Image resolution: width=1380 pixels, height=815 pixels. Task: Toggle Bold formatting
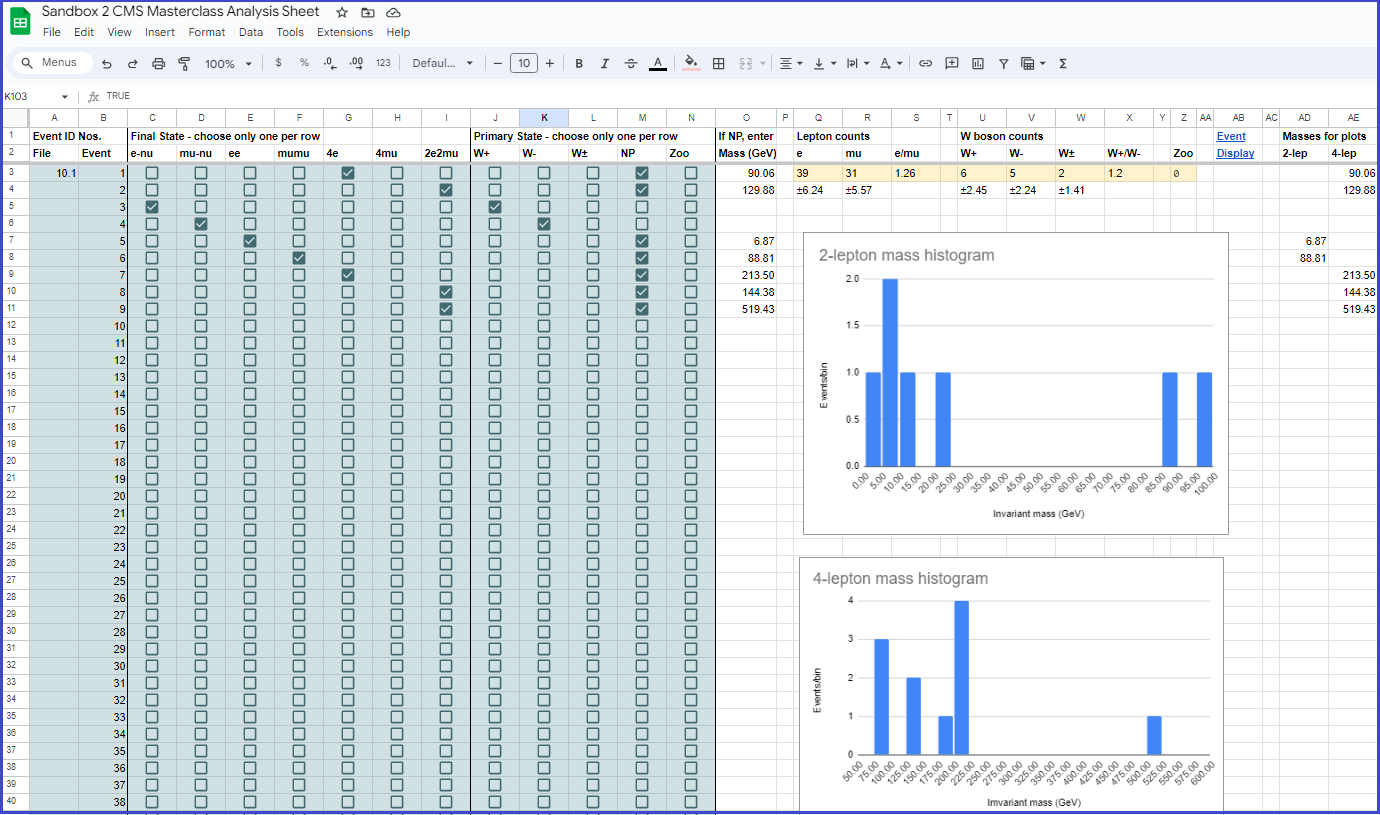point(579,64)
